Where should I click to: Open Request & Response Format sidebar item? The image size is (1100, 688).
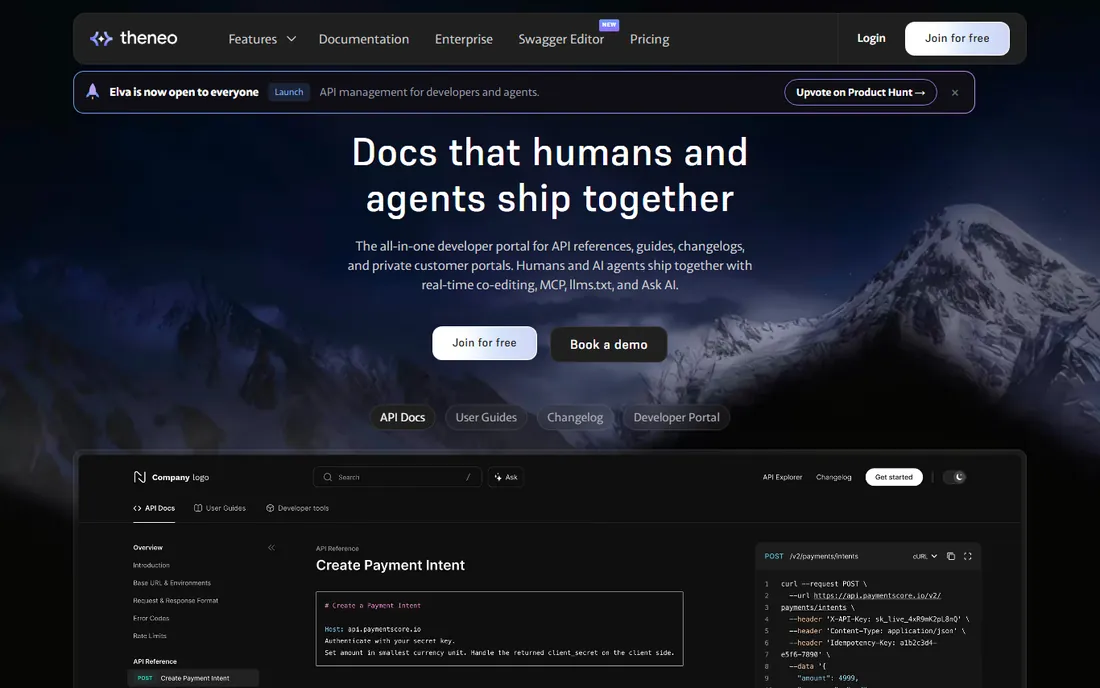click(x=175, y=600)
